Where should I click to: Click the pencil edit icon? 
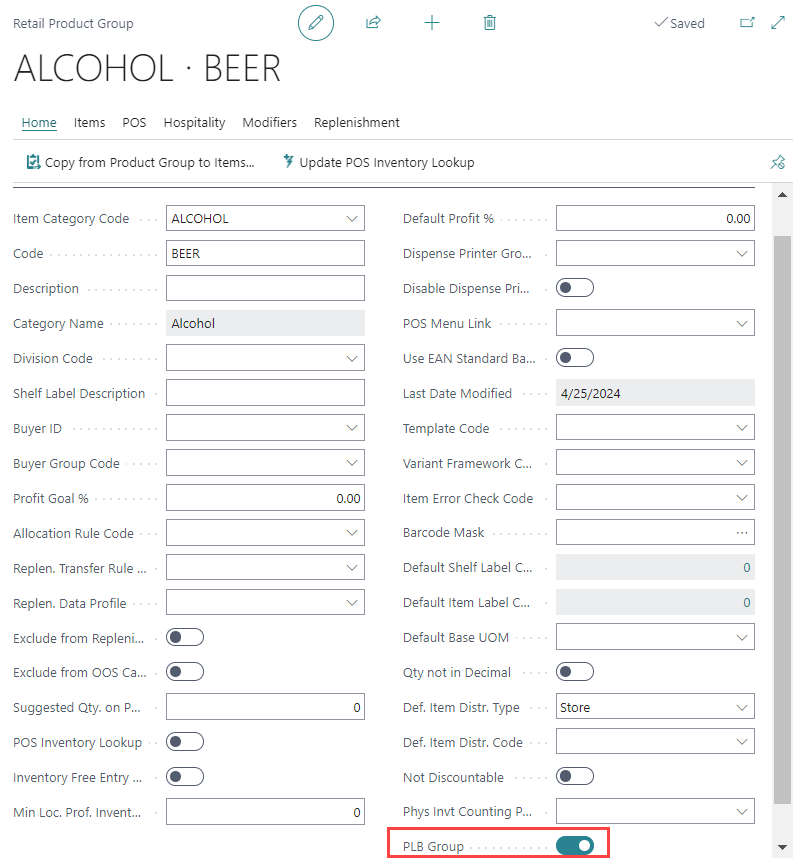coord(316,22)
